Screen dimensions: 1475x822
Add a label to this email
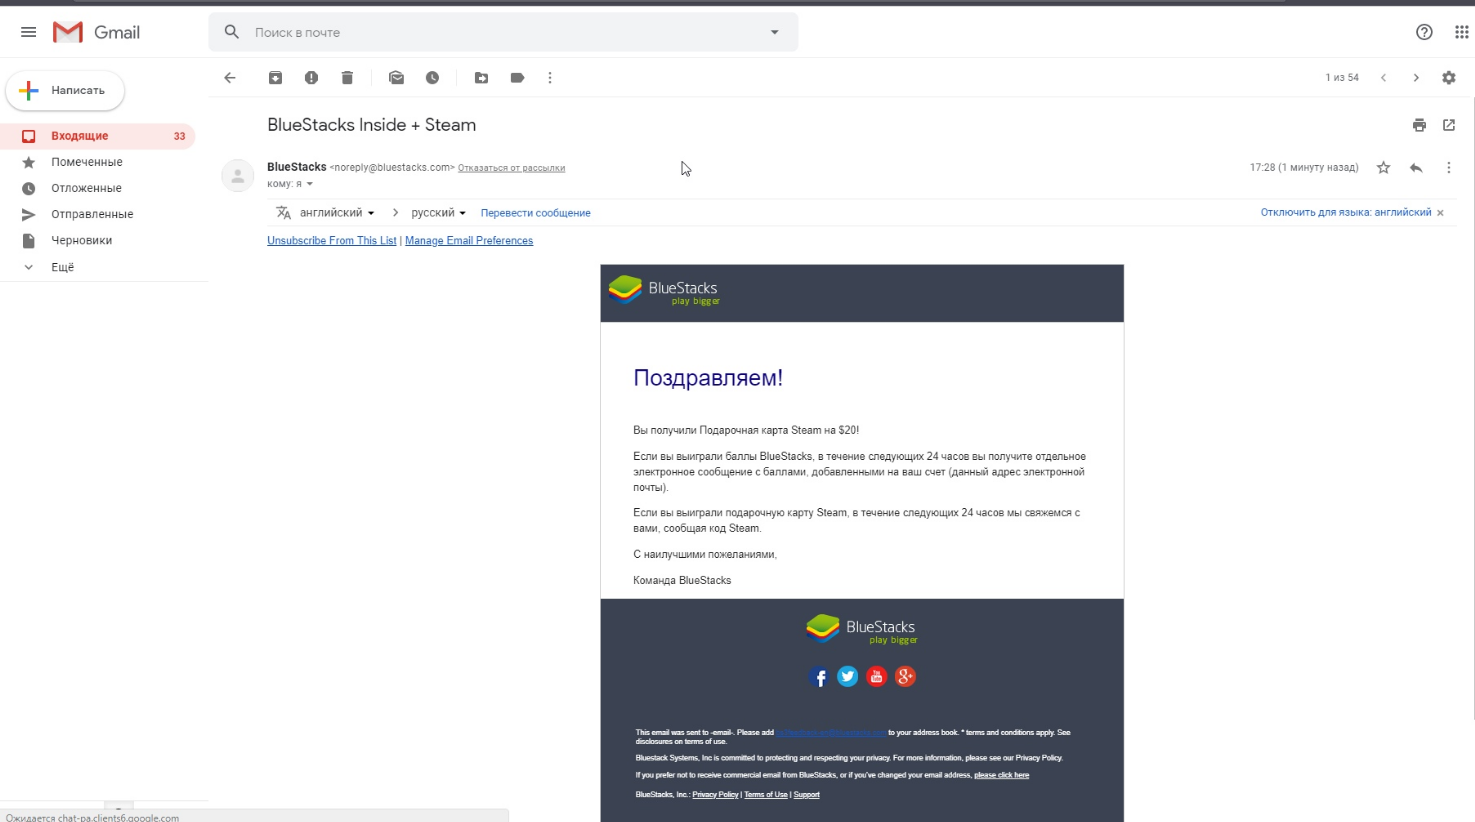517,78
